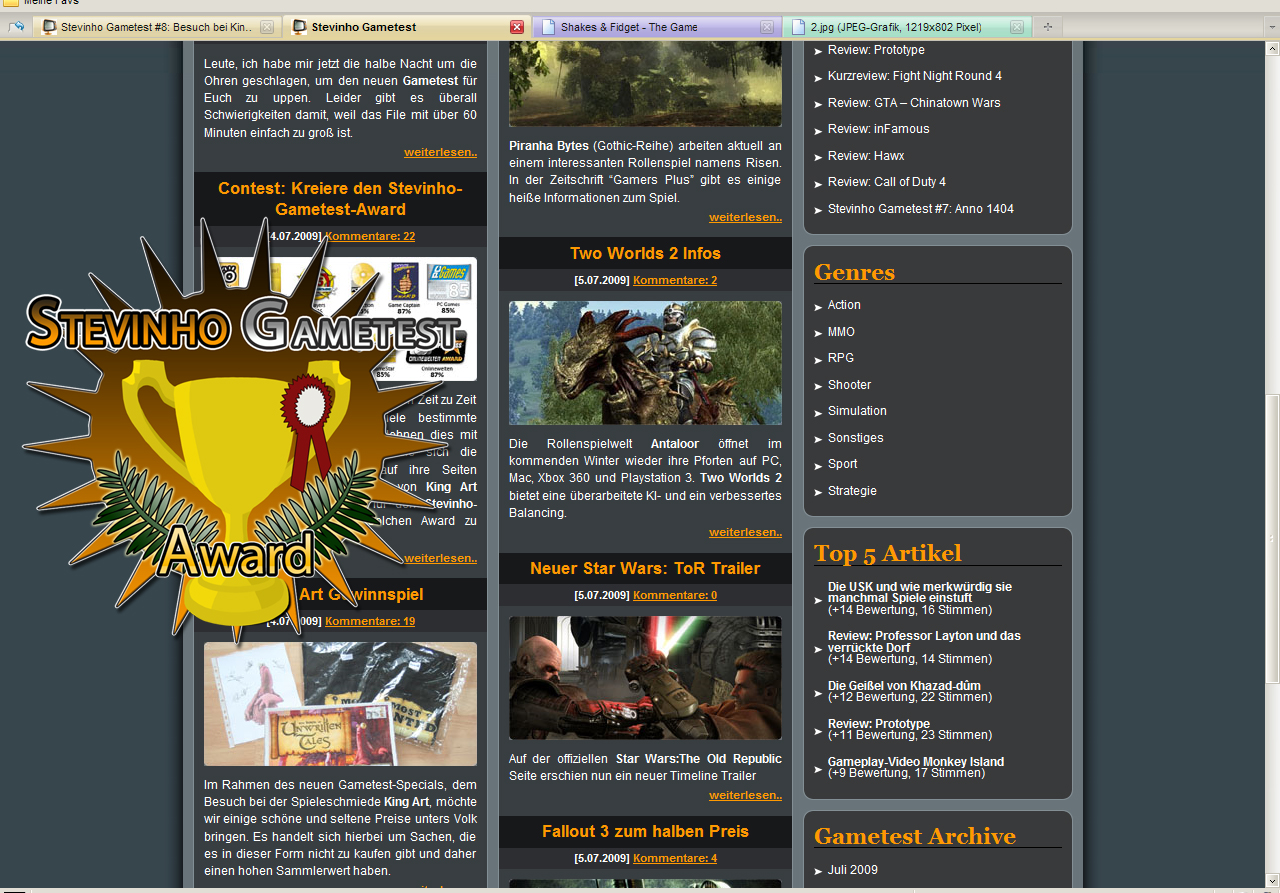Switch to Shakes & Fidget - The Game tab
This screenshot has height=893, width=1280.
[629, 27]
